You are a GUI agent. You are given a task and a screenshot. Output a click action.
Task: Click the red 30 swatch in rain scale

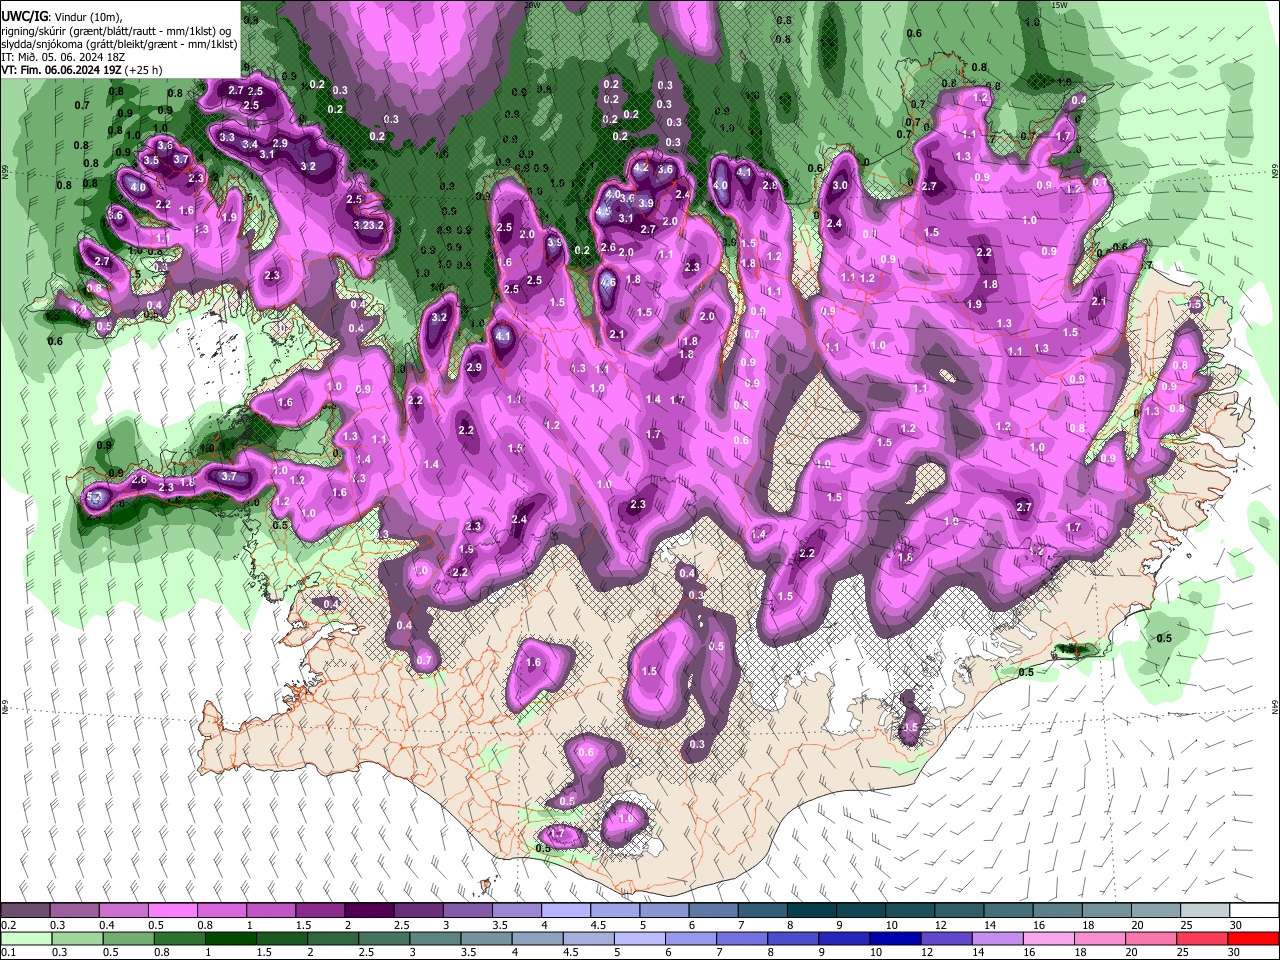(1254, 938)
